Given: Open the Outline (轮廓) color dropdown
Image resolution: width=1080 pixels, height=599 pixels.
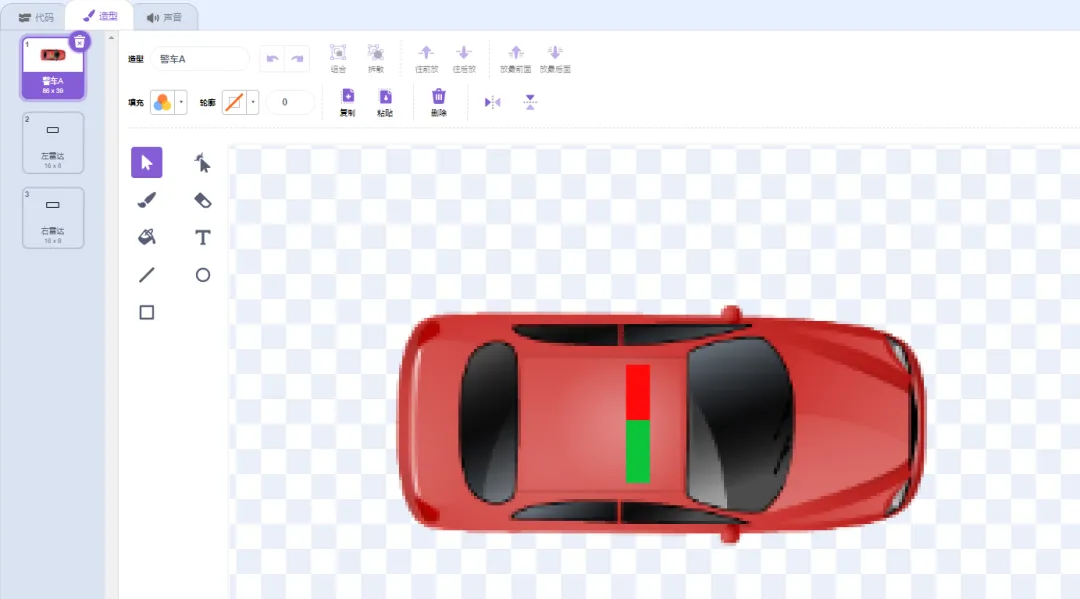Looking at the screenshot, I should pyautogui.click(x=253, y=103).
